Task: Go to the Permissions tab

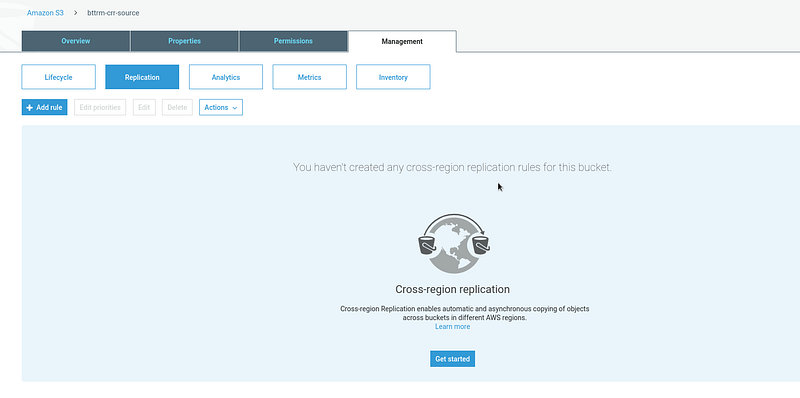Action: [x=293, y=41]
